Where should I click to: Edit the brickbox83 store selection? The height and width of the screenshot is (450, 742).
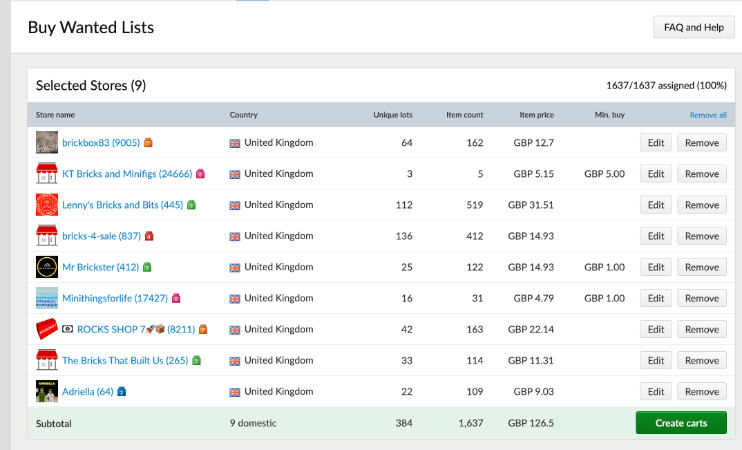tap(656, 142)
